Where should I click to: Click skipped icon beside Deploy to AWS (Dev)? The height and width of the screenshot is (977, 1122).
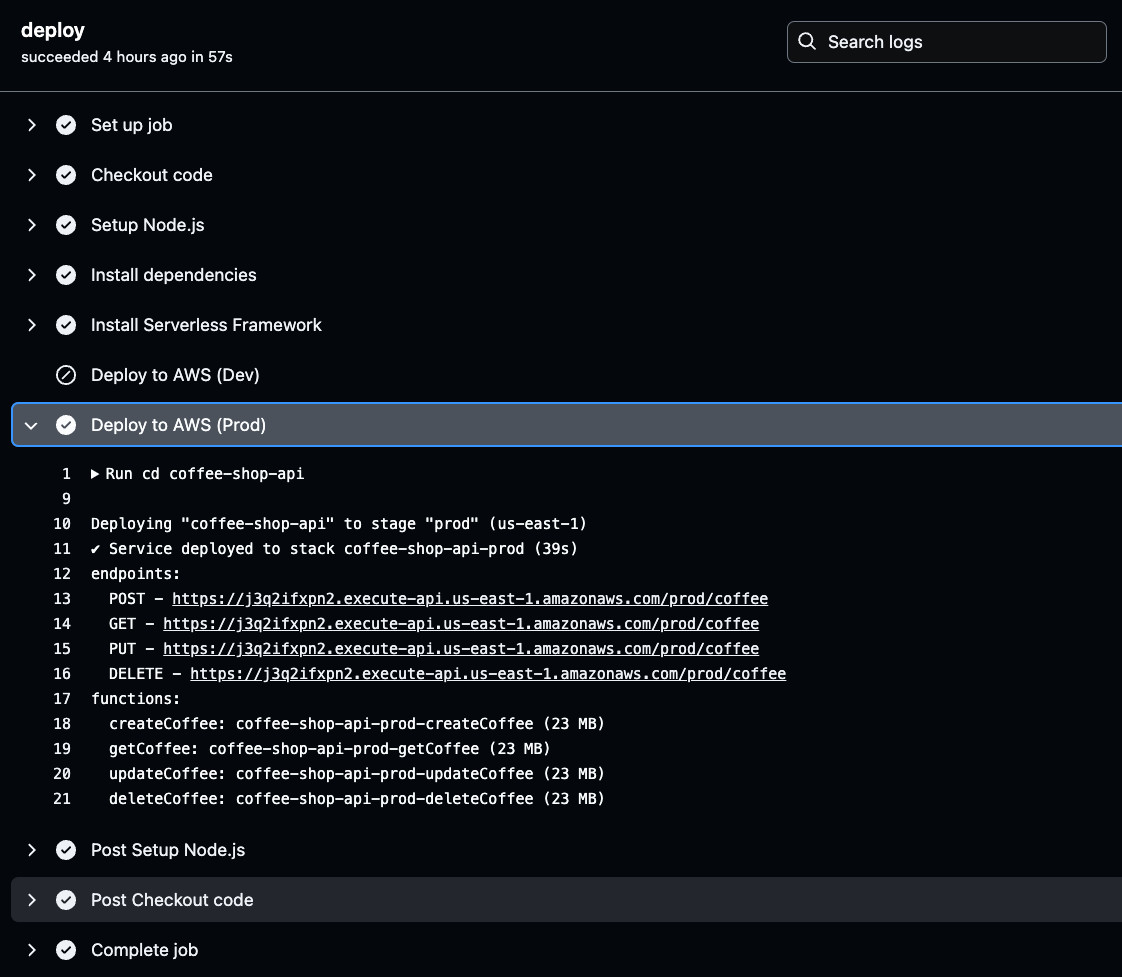click(x=66, y=375)
